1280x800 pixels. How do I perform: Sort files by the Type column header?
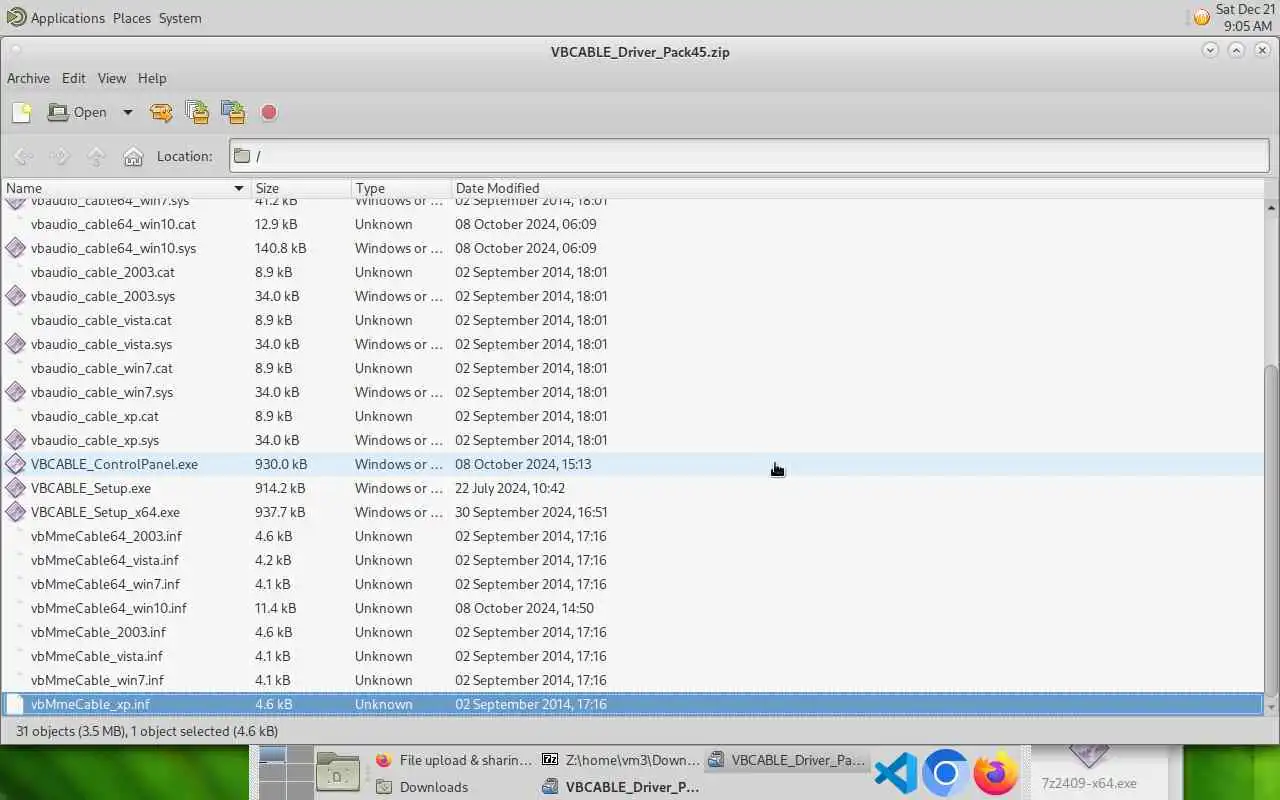point(401,188)
